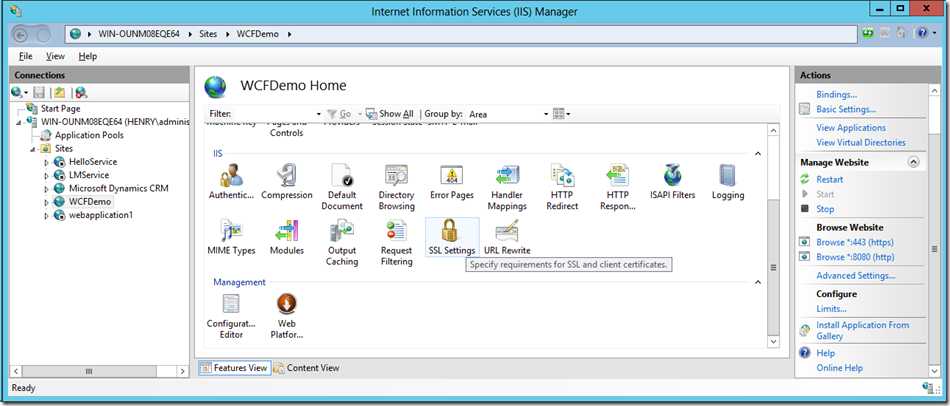The height and width of the screenshot is (406, 950).
Task: Click the Up folder icon in Connections toolbar
Action: tap(59, 92)
